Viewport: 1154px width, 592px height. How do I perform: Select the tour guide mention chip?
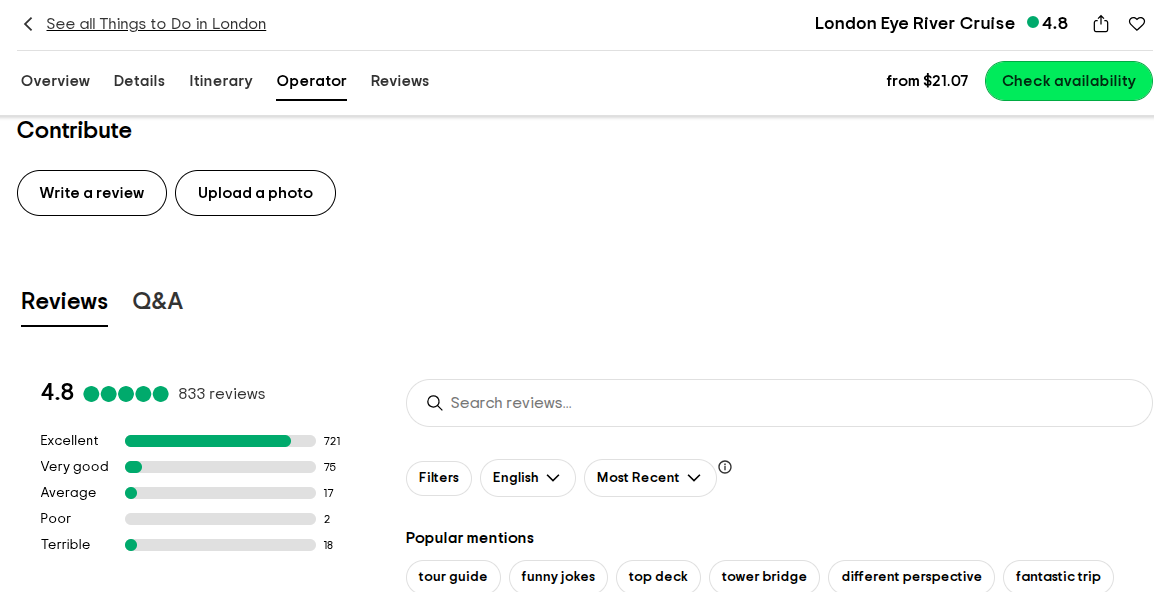(453, 577)
